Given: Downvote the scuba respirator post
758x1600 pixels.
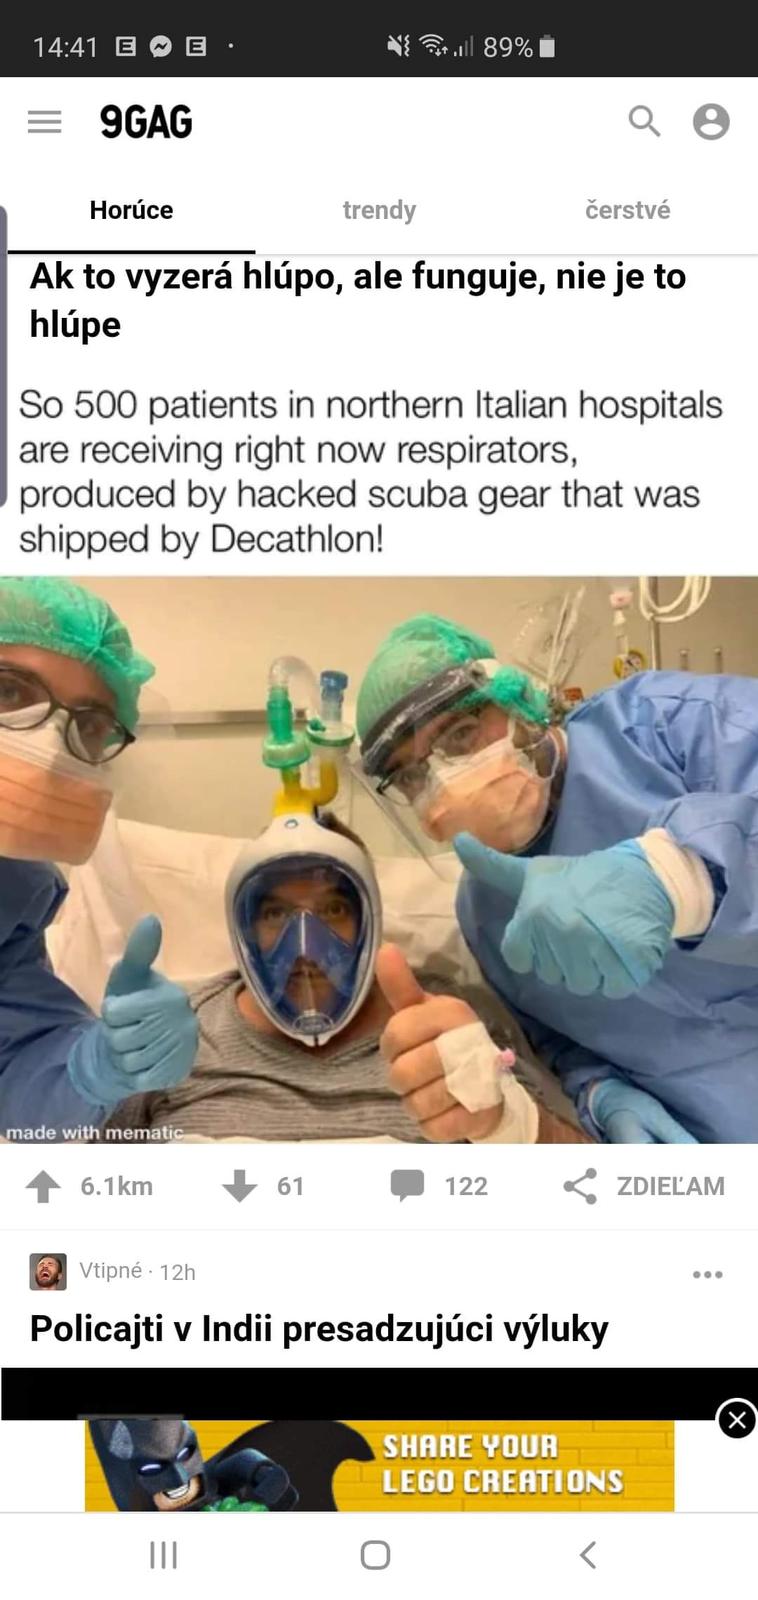Looking at the screenshot, I should tap(239, 1186).
